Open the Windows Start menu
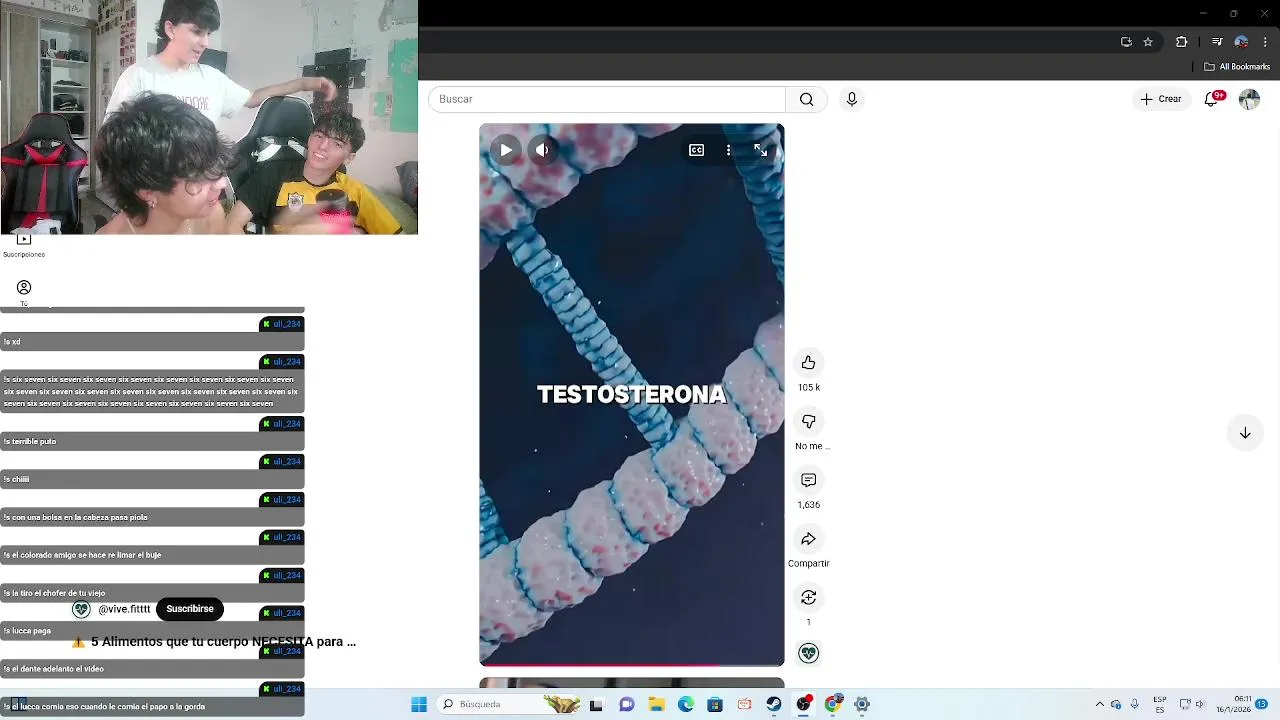Image resolution: width=1280 pixels, height=720 pixels. pos(419,704)
